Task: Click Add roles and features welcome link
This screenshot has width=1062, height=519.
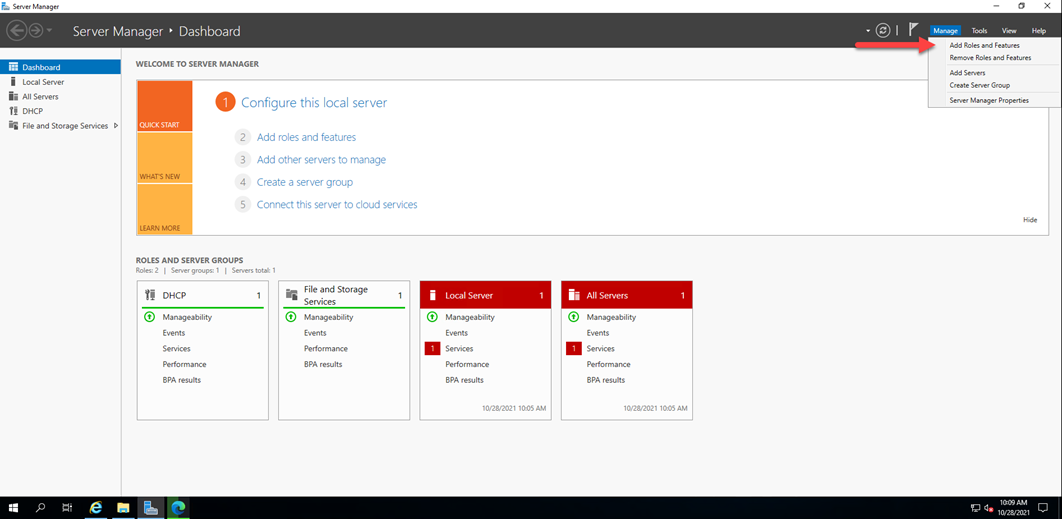Action: (x=306, y=137)
